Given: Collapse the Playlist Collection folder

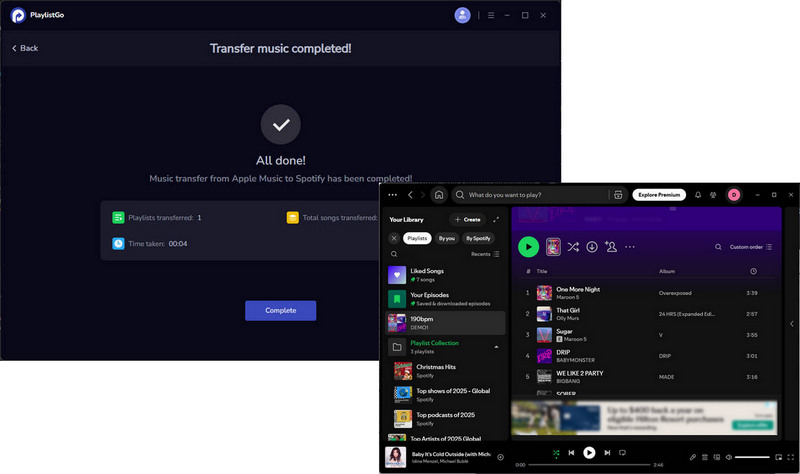Looking at the screenshot, I should (x=496, y=347).
